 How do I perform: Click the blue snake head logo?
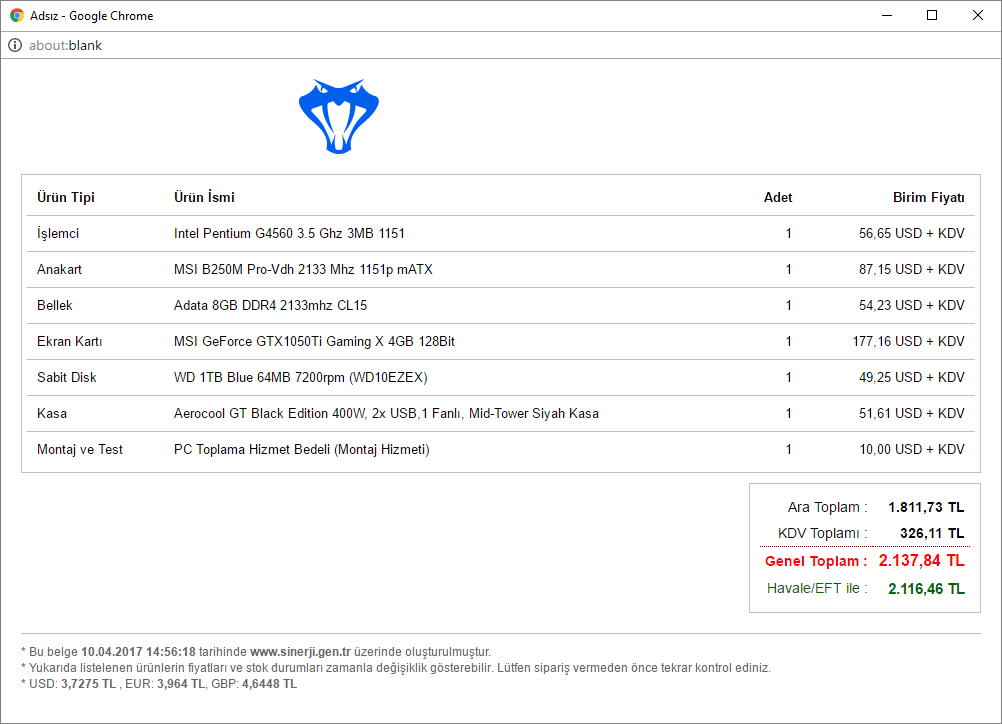click(339, 116)
